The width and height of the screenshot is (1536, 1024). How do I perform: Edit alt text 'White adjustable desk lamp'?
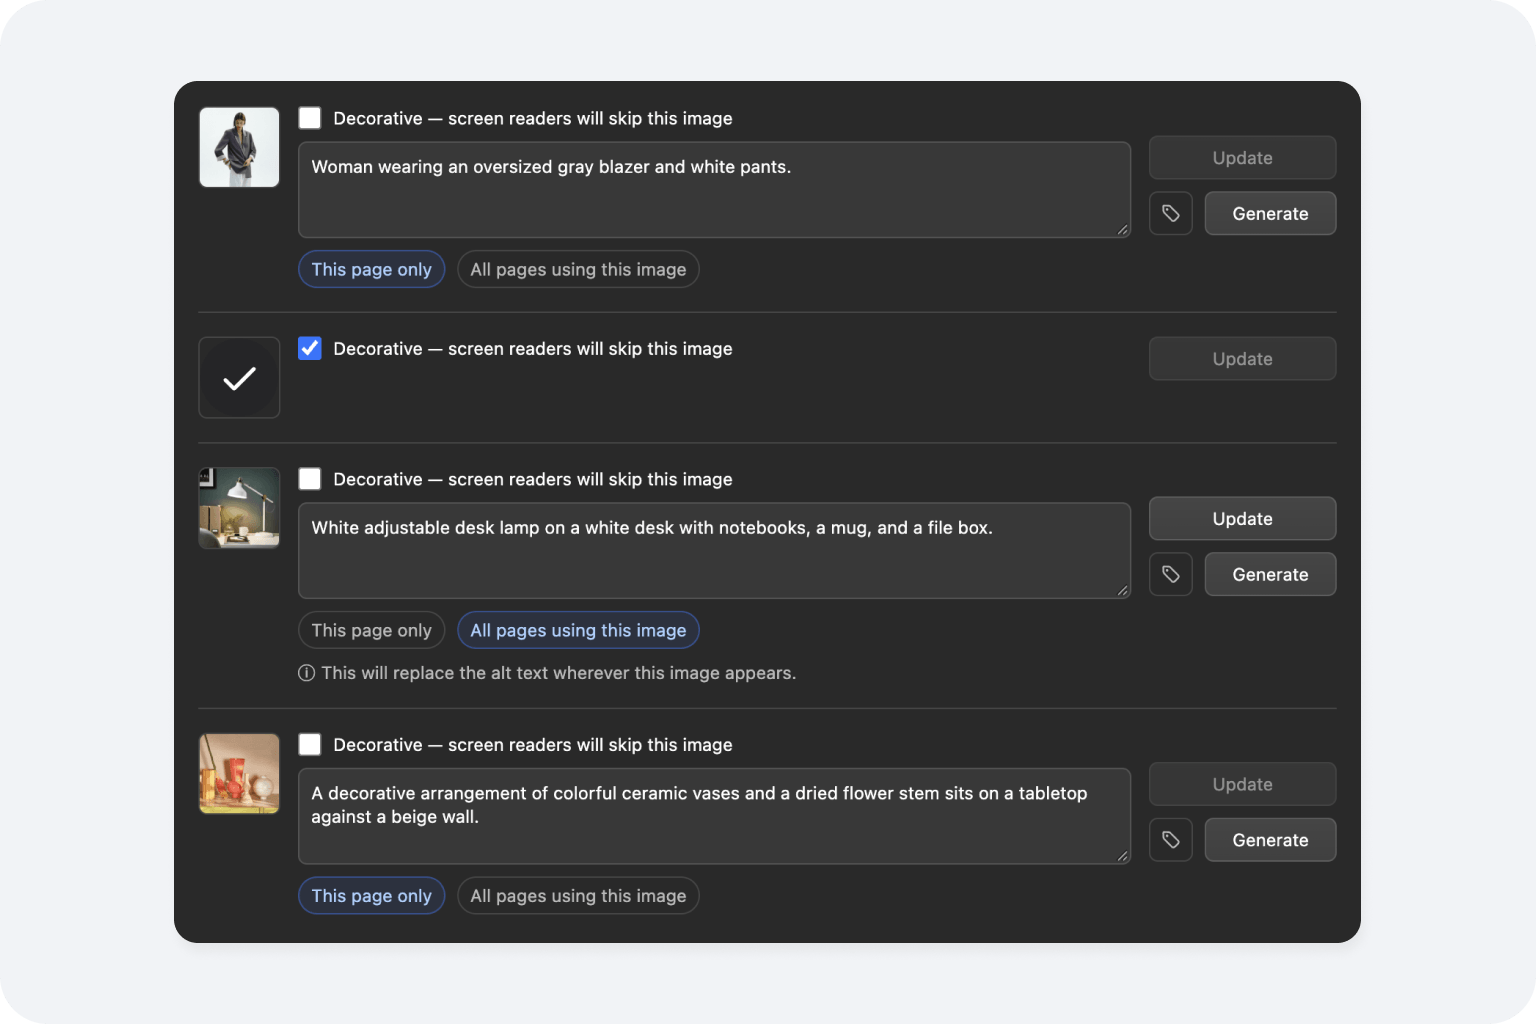[x=714, y=551]
